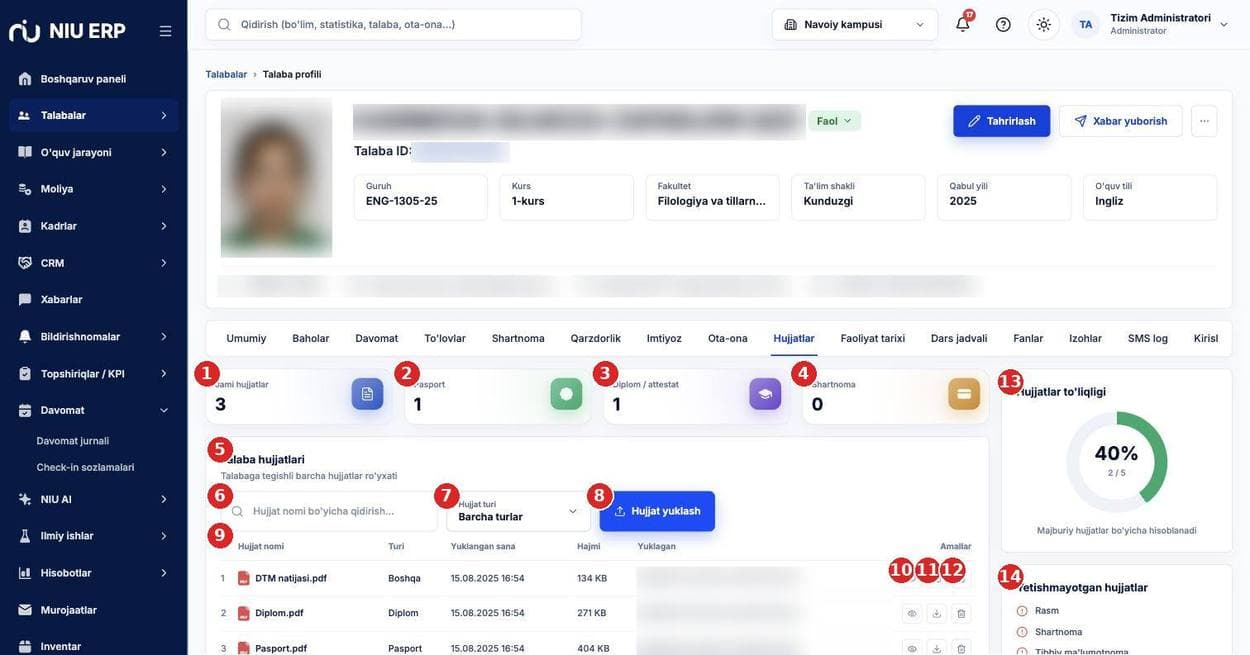Viewport: 1250px width, 655px height.
Task: Download Diplom.pdf using the download icon
Action: click(937, 613)
